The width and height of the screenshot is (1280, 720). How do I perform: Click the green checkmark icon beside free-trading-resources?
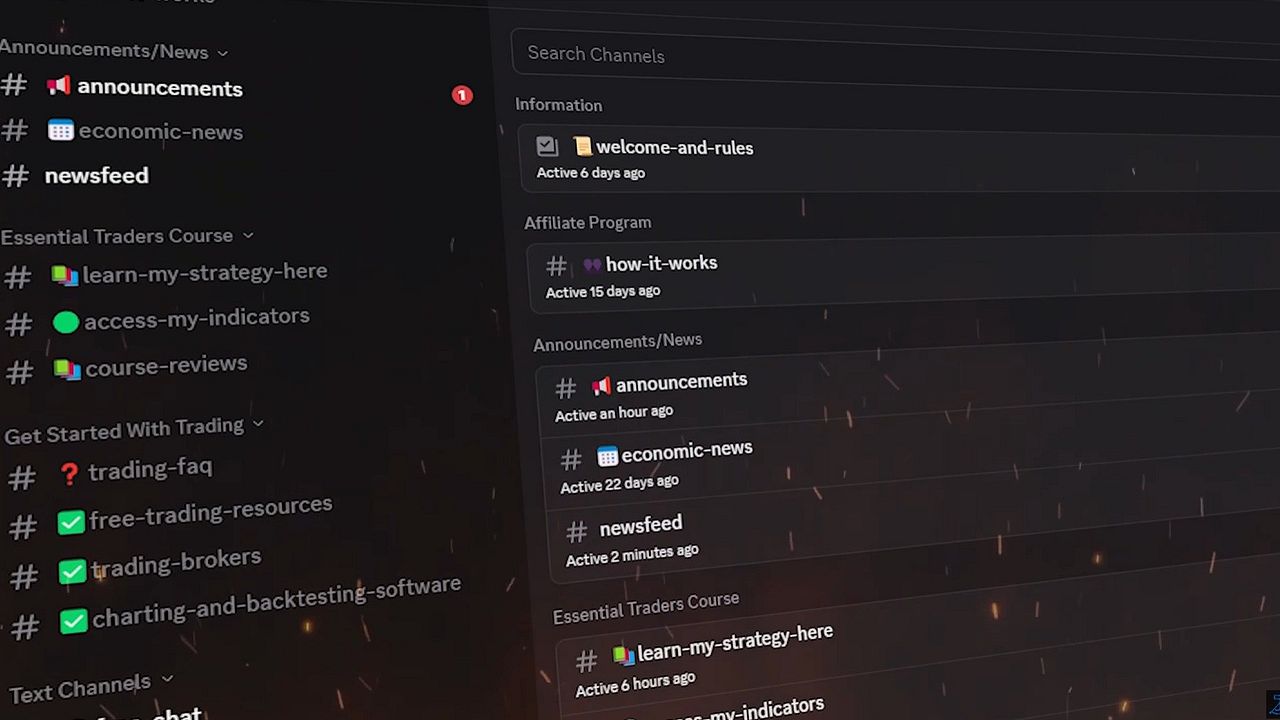coord(71,522)
